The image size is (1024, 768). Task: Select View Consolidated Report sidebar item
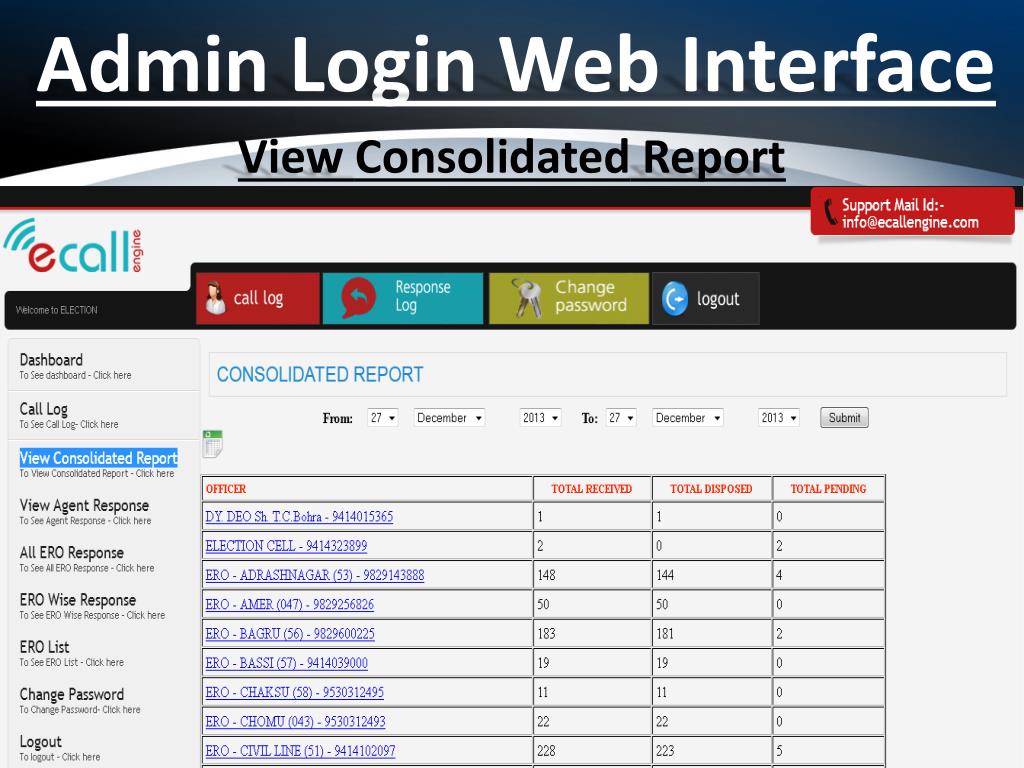coord(99,458)
